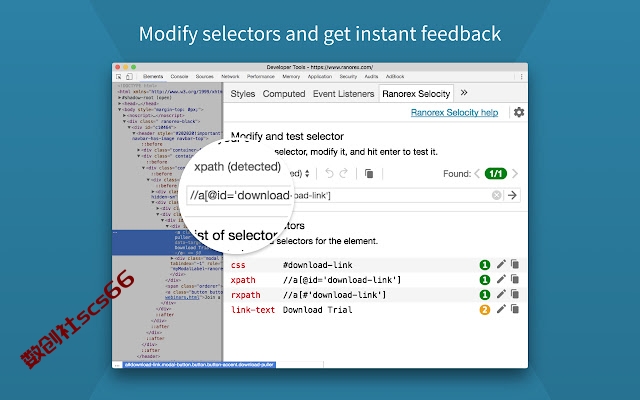Open the Network panel tab
640x400 pixels.
(230, 77)
